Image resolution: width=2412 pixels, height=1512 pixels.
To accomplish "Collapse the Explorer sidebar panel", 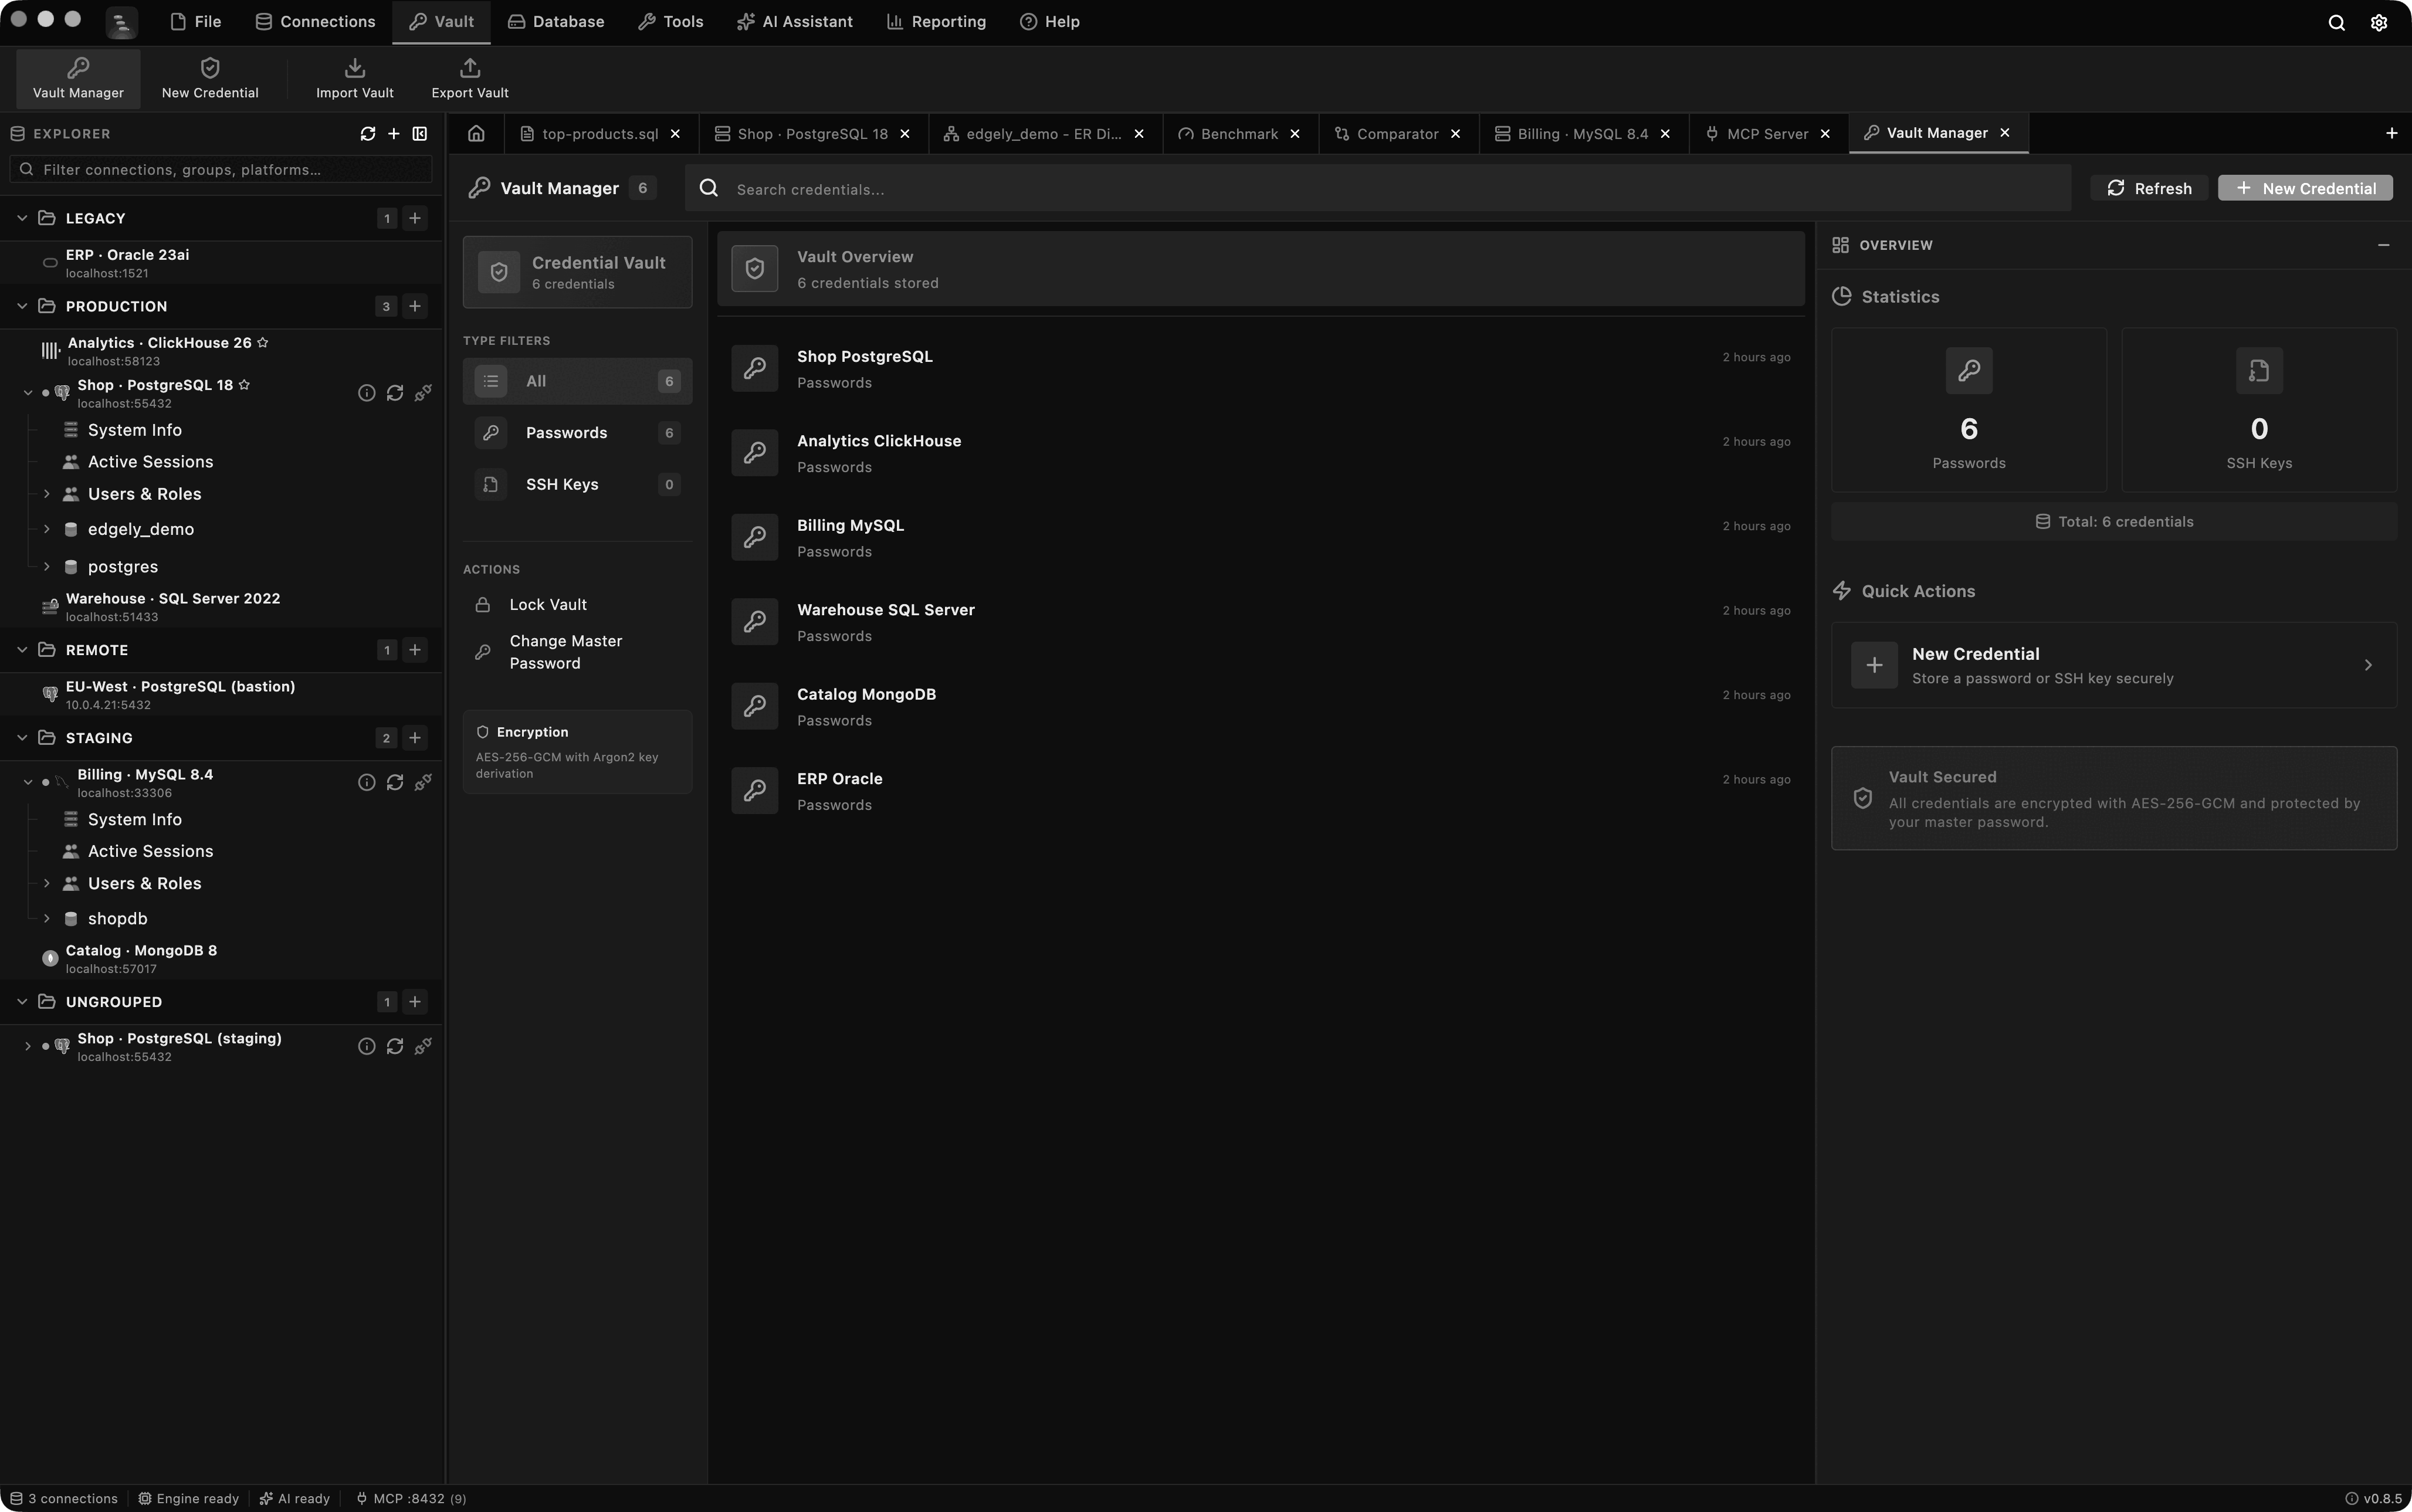I will pos(420,133).
